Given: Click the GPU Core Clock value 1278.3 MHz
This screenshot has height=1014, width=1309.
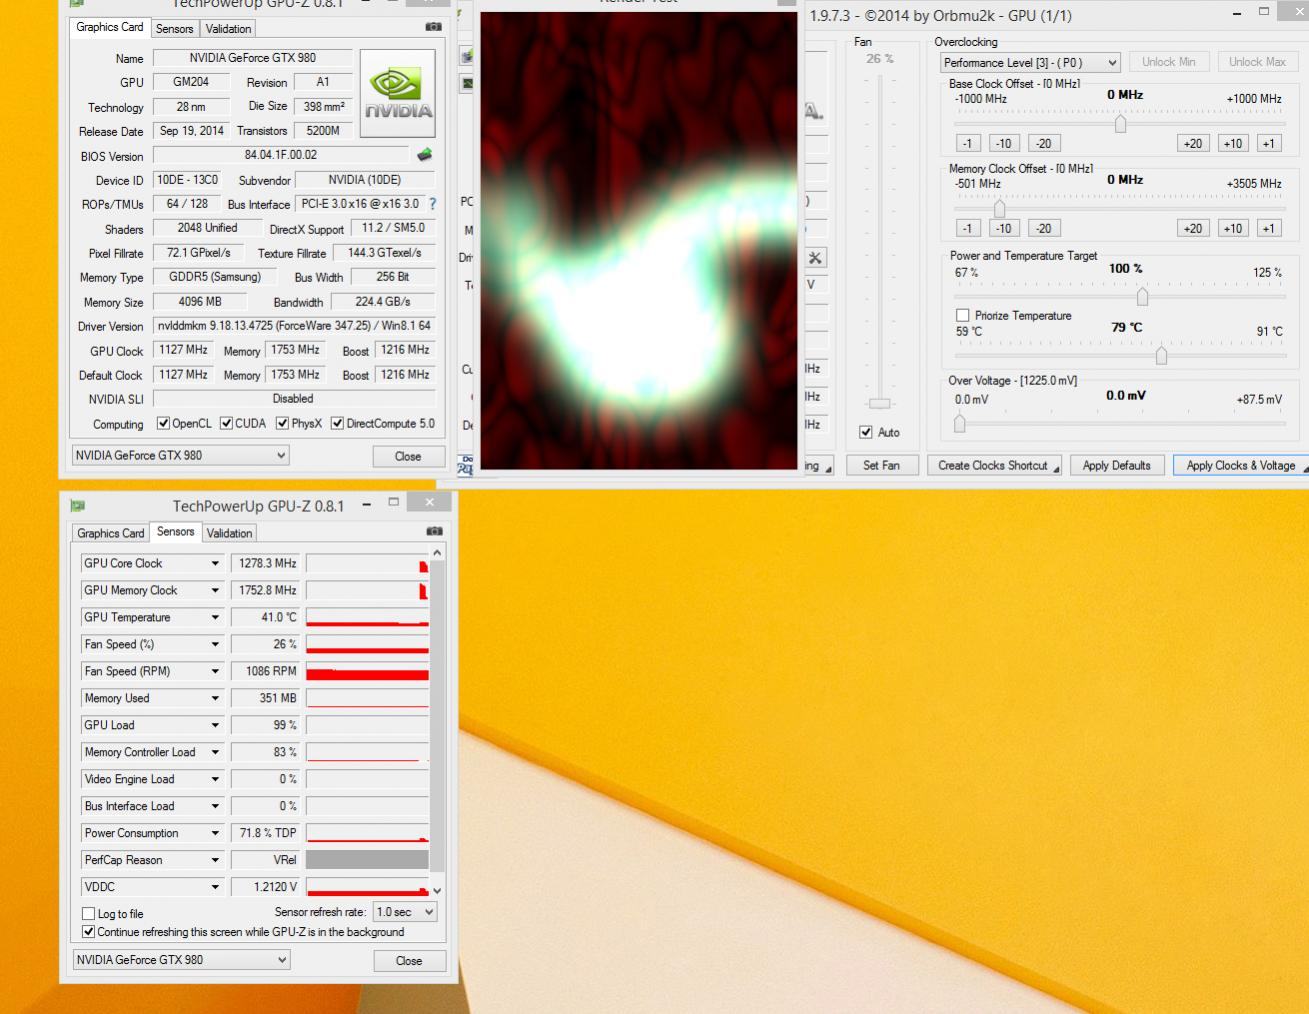Looking at the screenshot, I should 266,564.
